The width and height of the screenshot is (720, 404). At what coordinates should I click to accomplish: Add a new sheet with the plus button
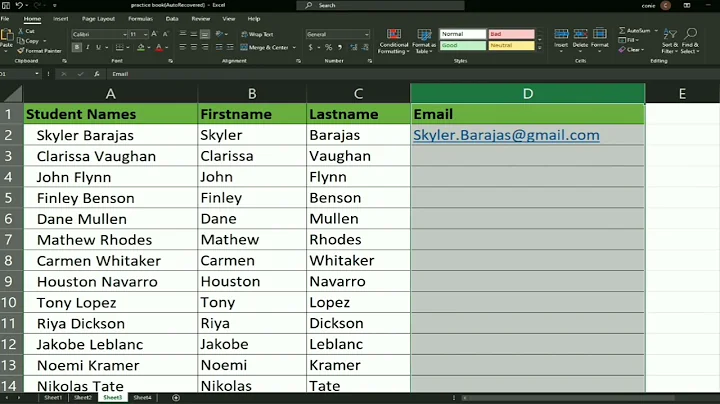(x=176, y=398)
